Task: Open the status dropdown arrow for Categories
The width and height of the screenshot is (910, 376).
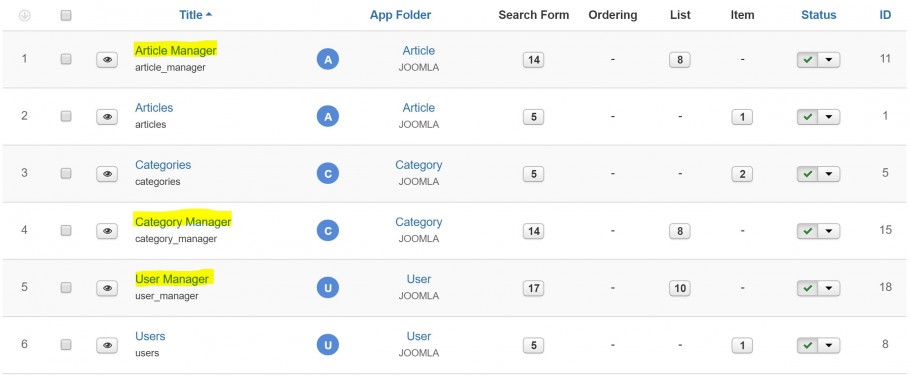Action: pos(829,173)
